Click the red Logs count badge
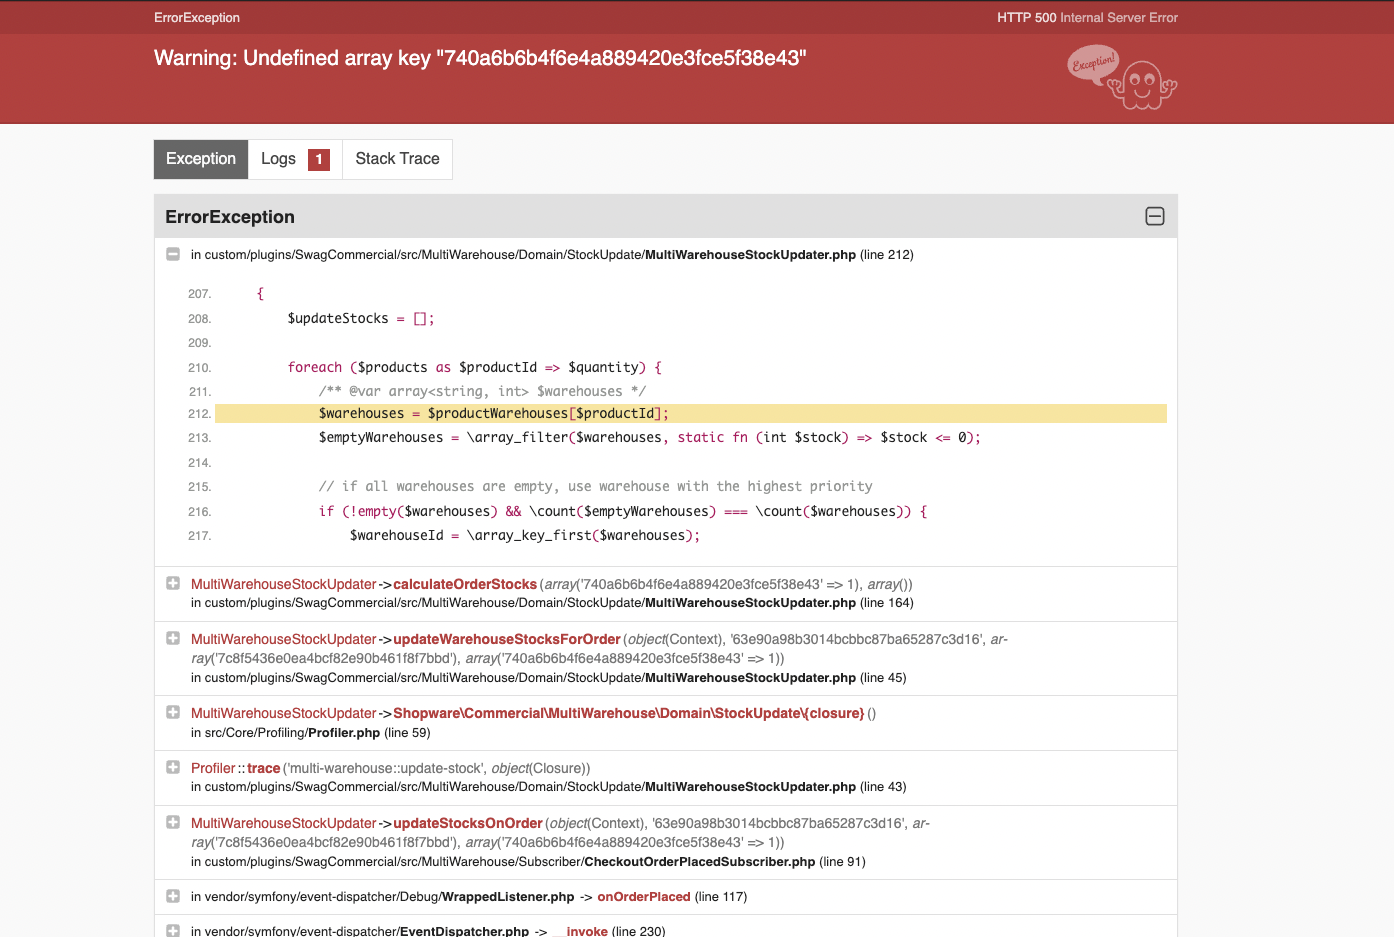 [x=319, y=159]
